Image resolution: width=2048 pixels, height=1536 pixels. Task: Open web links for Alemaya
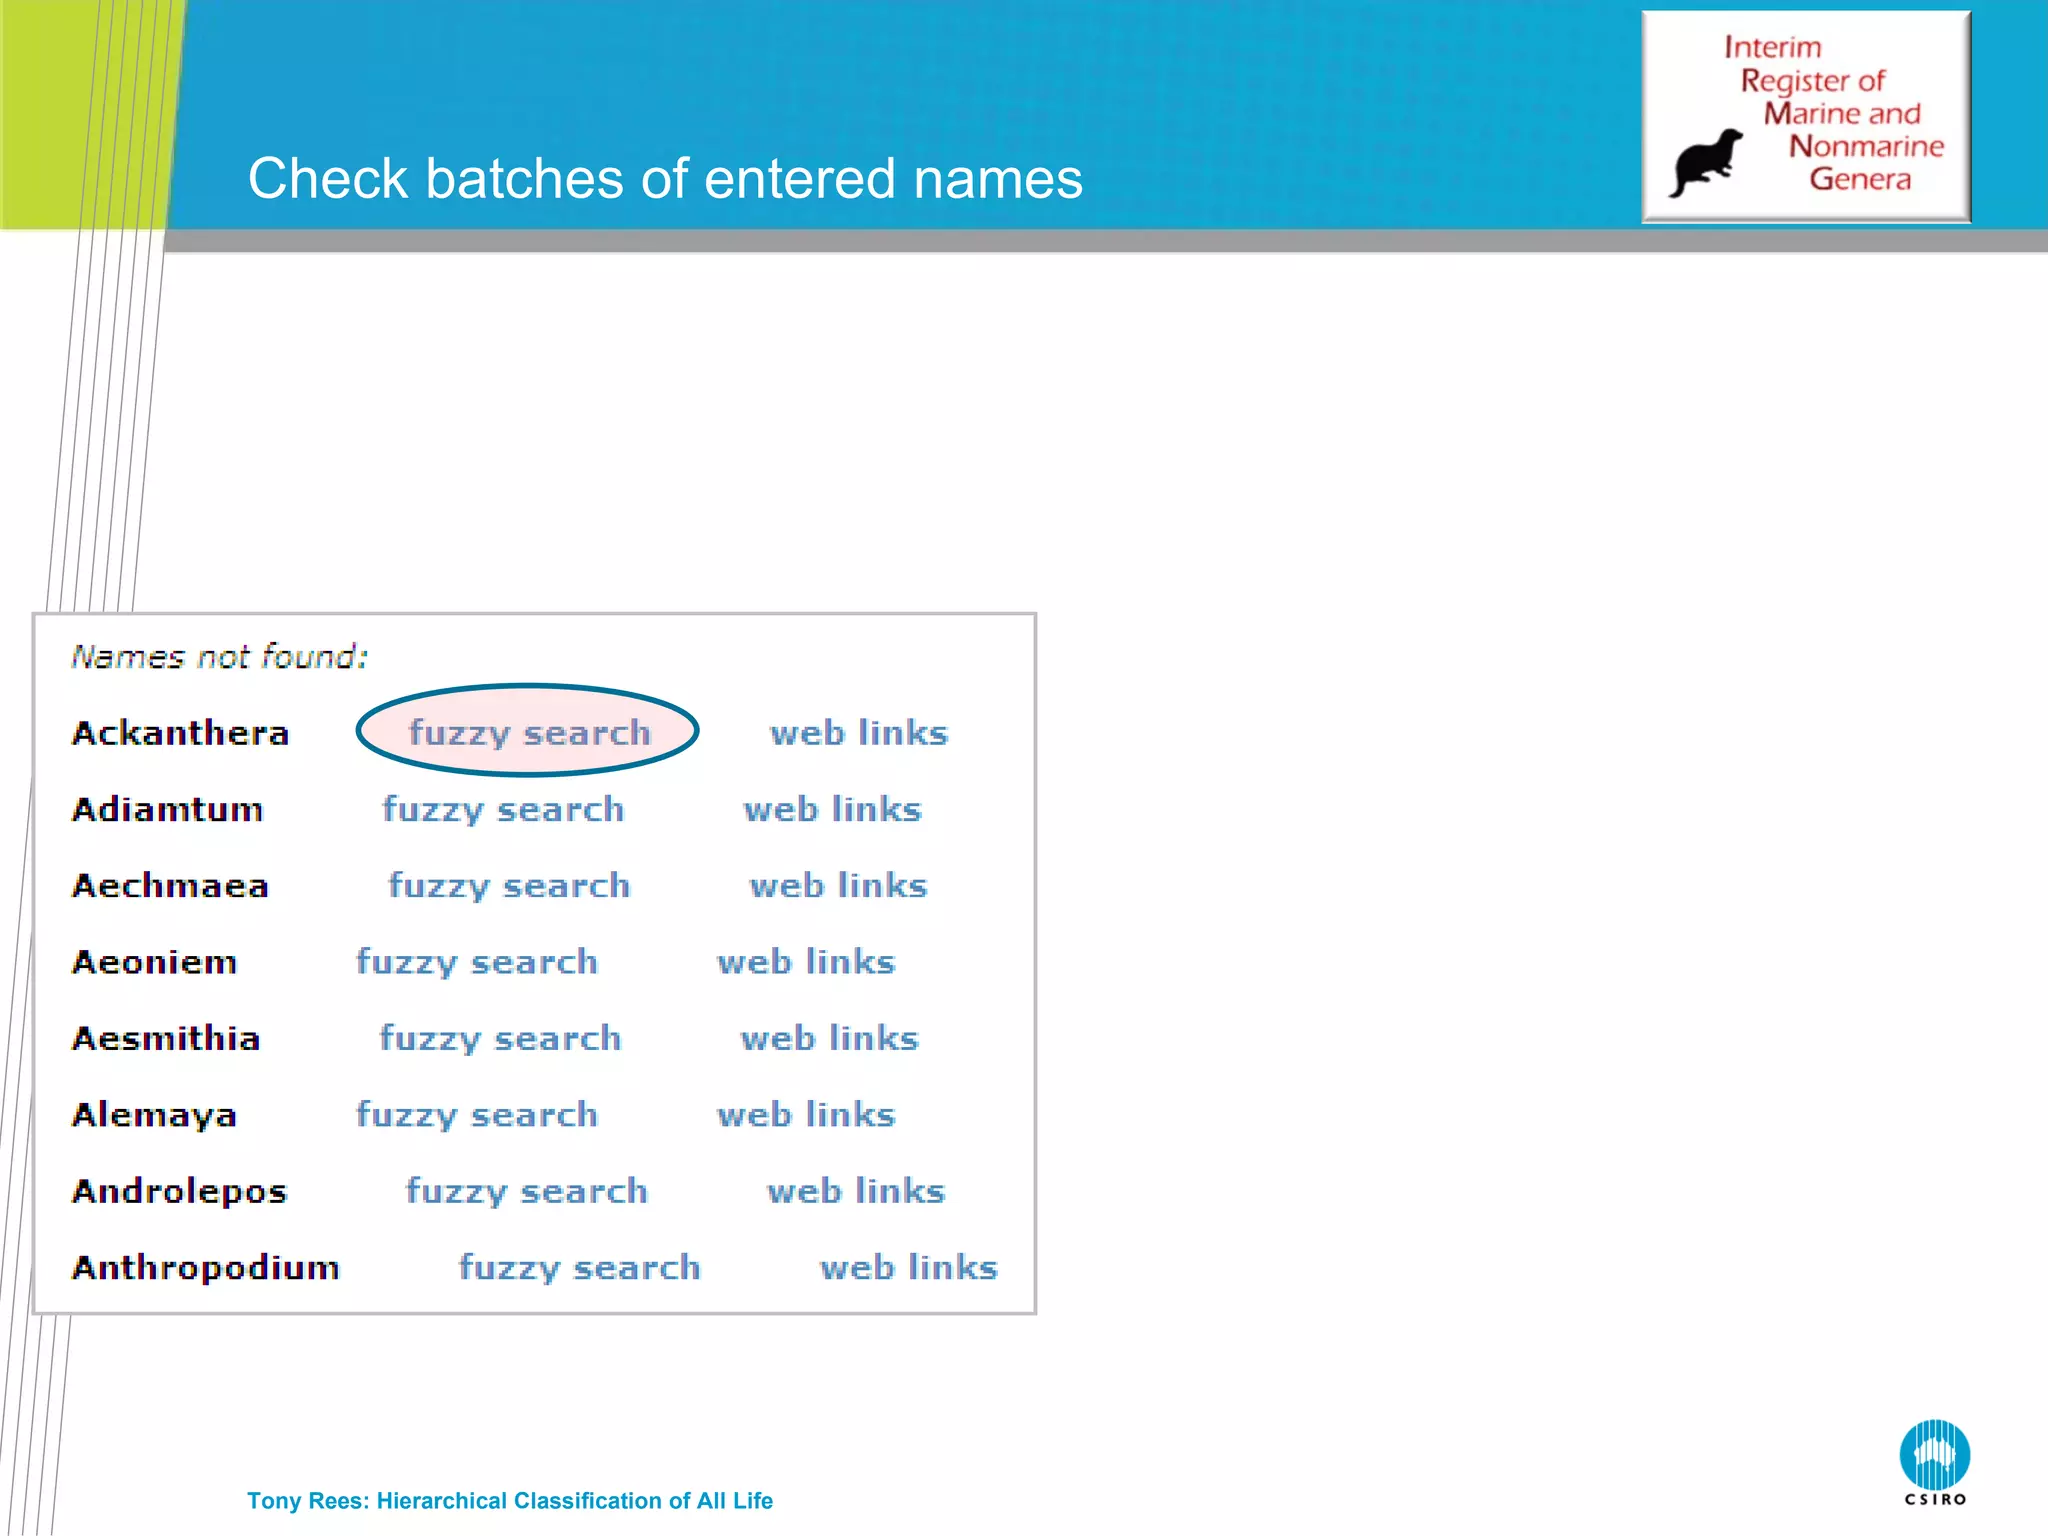[806, 1114]
